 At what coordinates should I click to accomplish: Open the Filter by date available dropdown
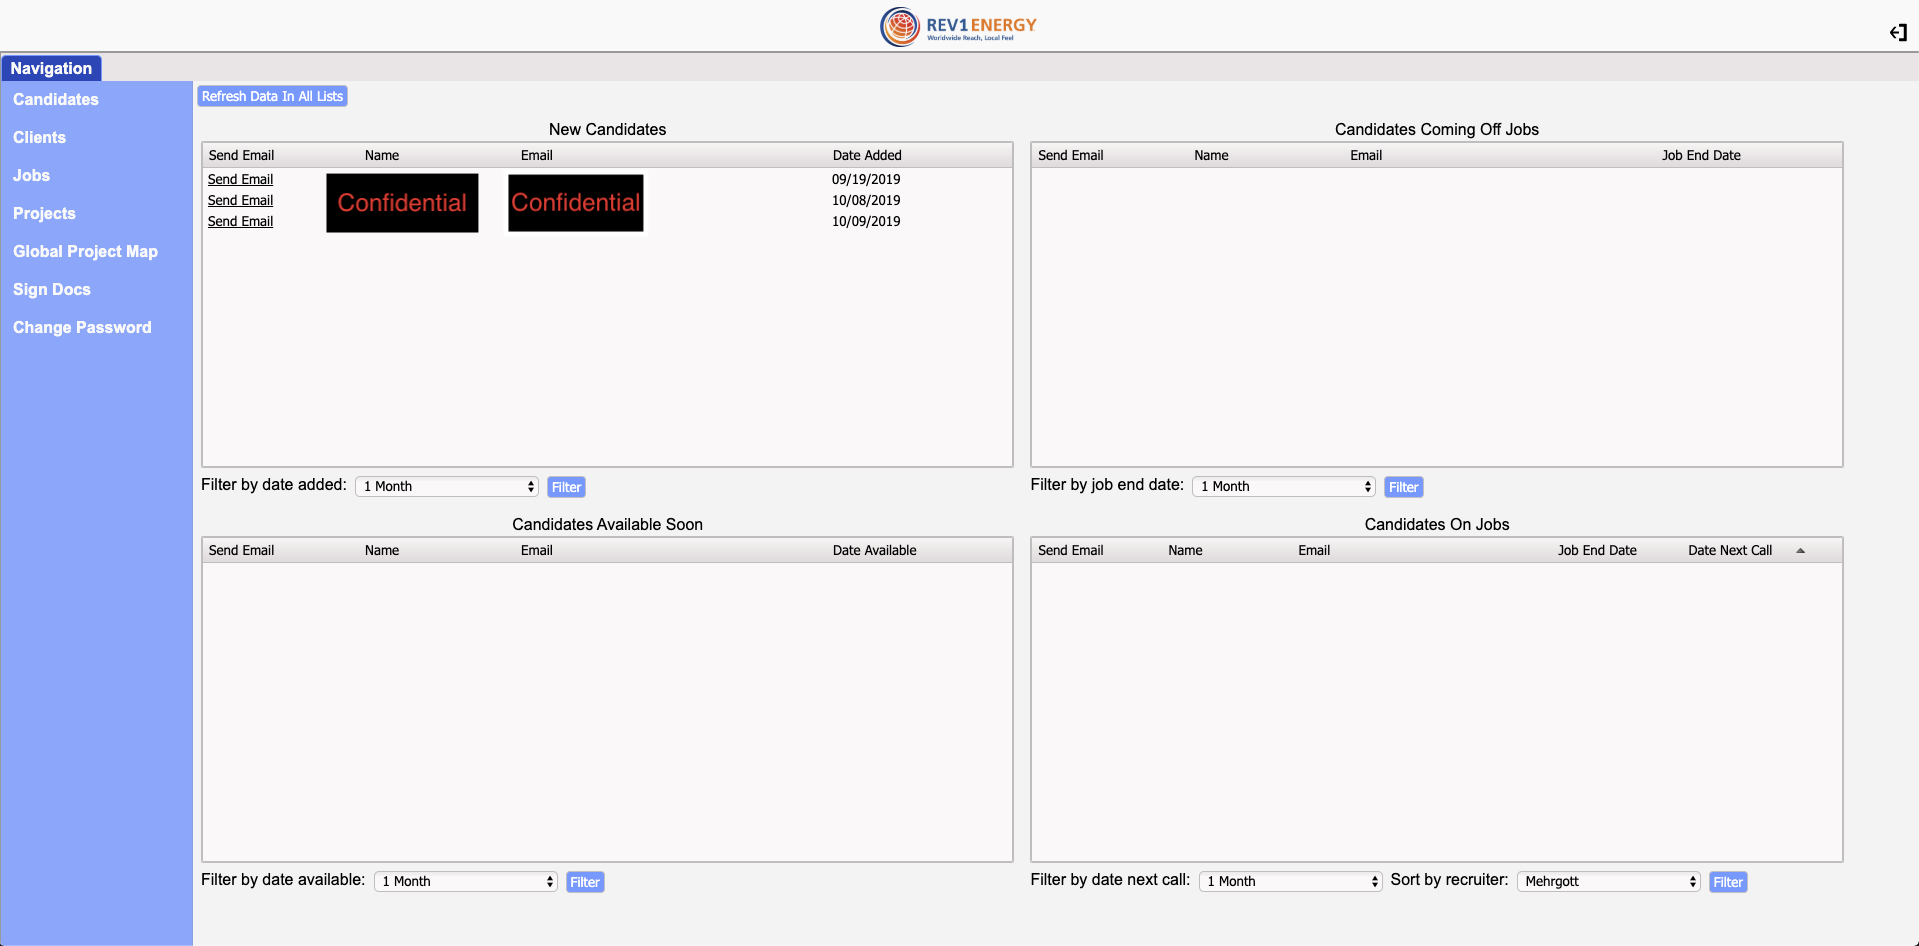coord(465,881)
